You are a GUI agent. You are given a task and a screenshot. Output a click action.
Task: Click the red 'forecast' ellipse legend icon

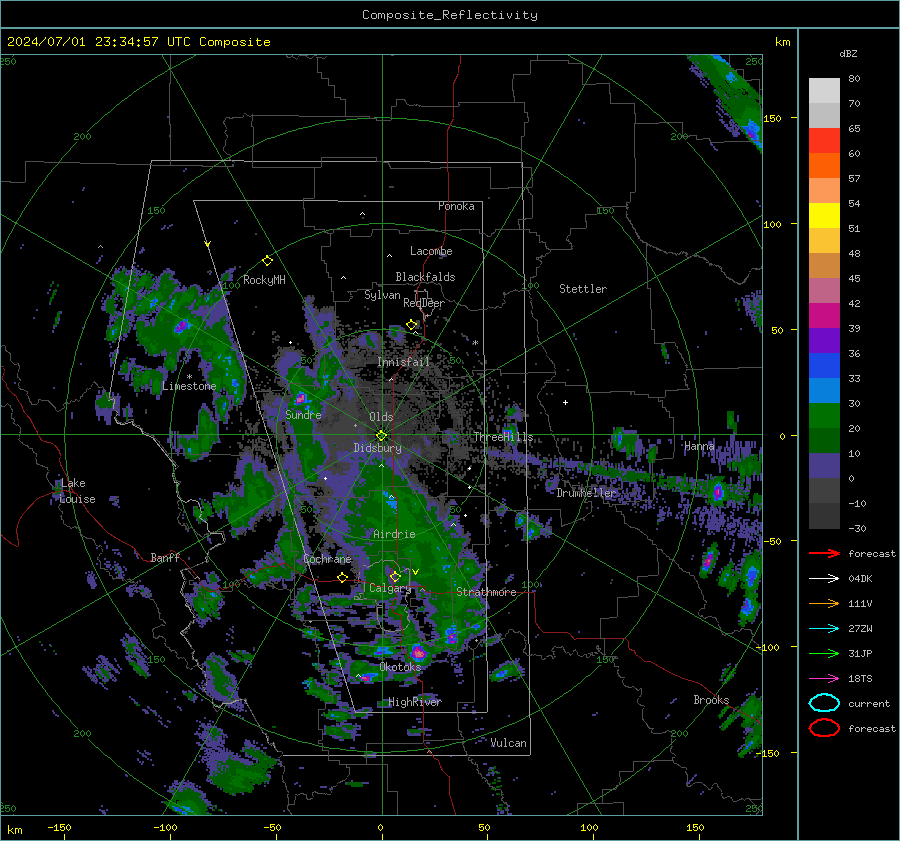[824, 728]
